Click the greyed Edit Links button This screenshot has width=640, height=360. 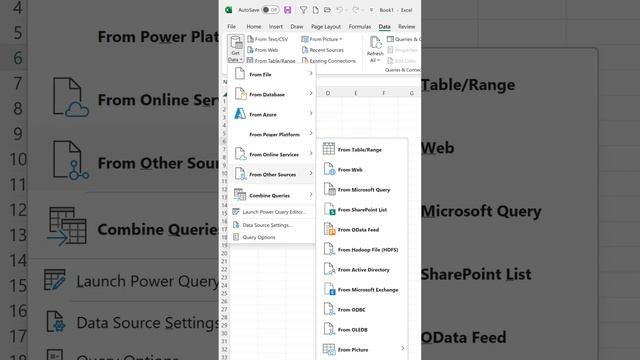pos(402,61)
